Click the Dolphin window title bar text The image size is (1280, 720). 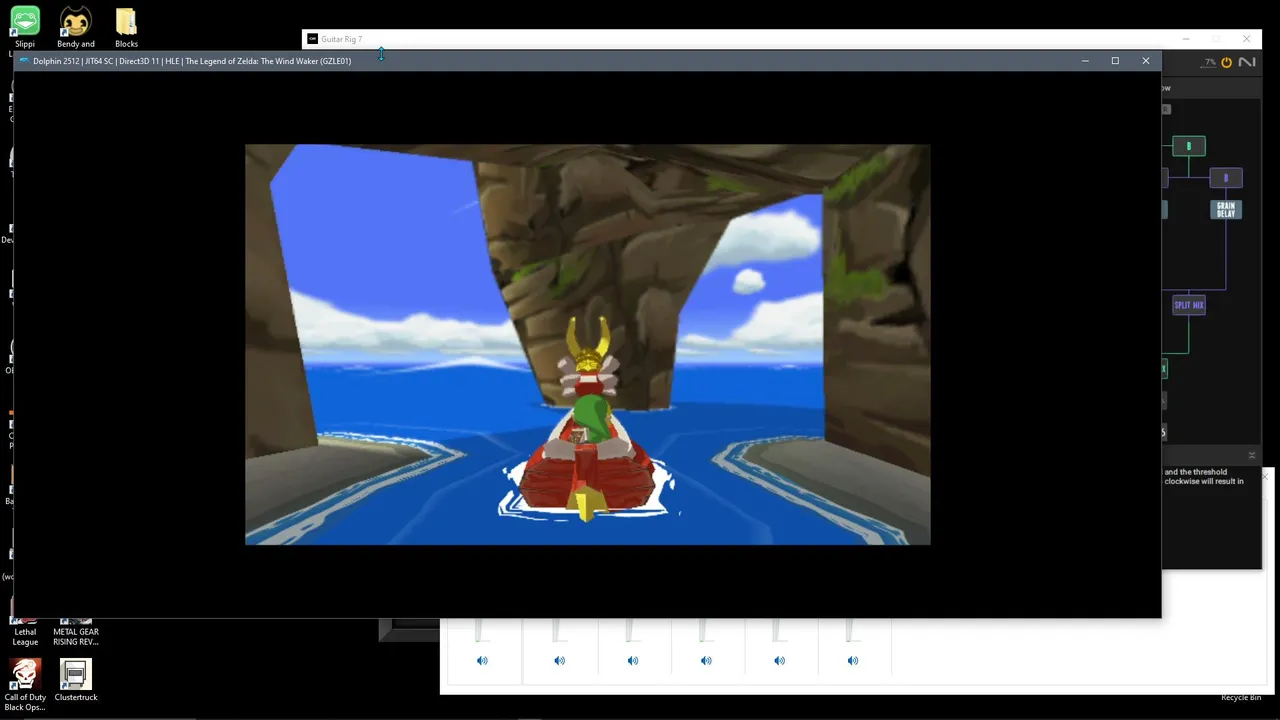(192, 61)
